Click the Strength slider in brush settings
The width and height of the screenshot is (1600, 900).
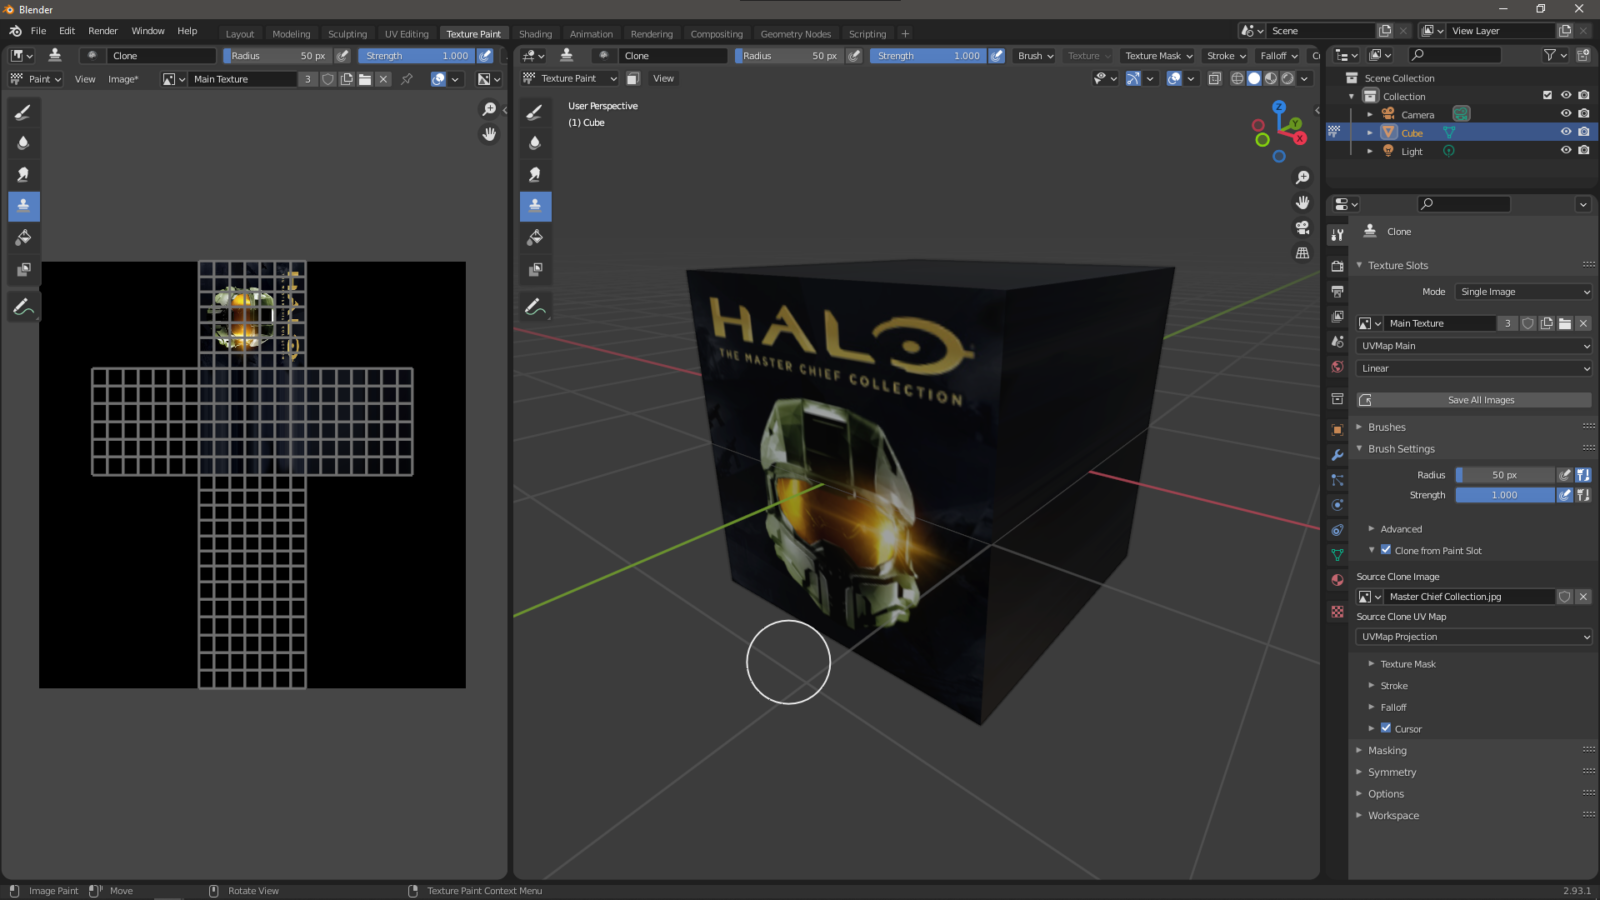pyautogui.click(x=1504, y=495)
